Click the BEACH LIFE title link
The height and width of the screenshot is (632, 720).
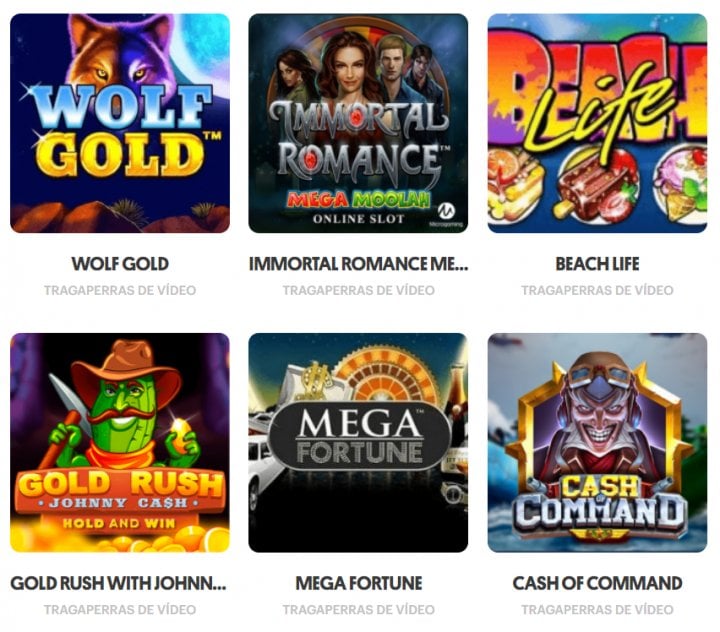[x=597, y=264]
